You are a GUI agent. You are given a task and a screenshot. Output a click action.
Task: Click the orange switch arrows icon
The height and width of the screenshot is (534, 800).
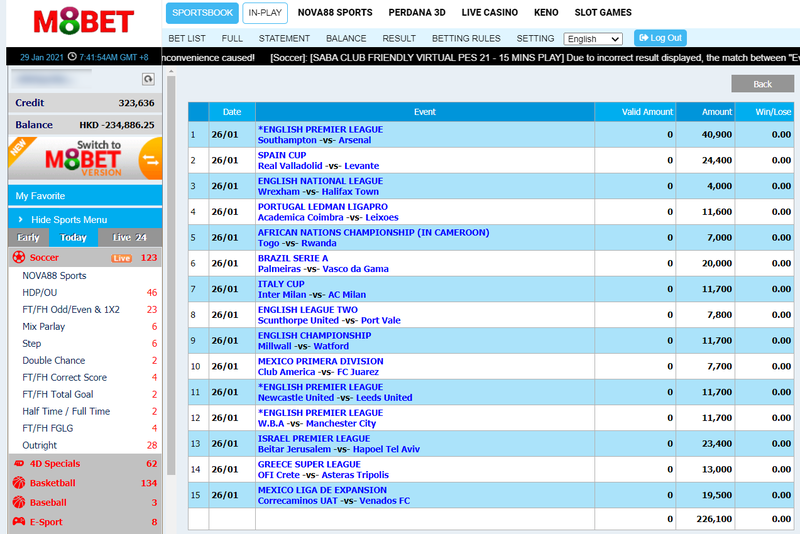coord(151,161)
